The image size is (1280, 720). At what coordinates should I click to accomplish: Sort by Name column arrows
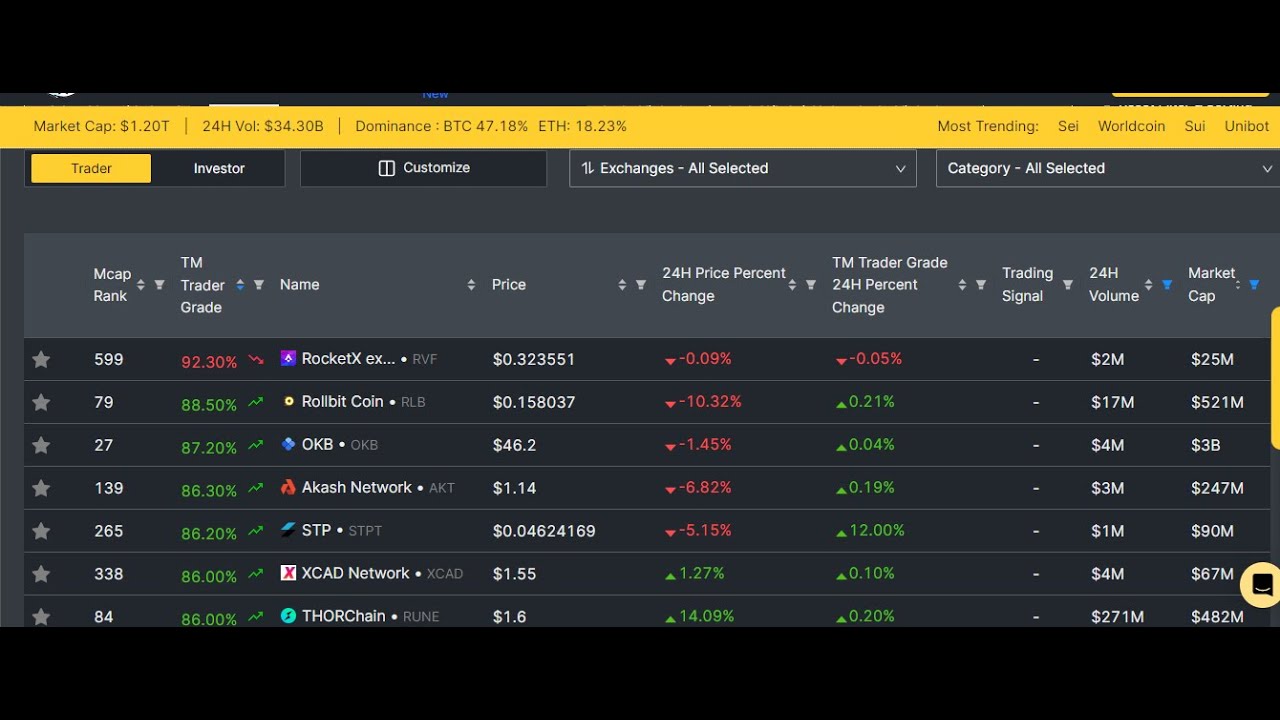point(471,285)
